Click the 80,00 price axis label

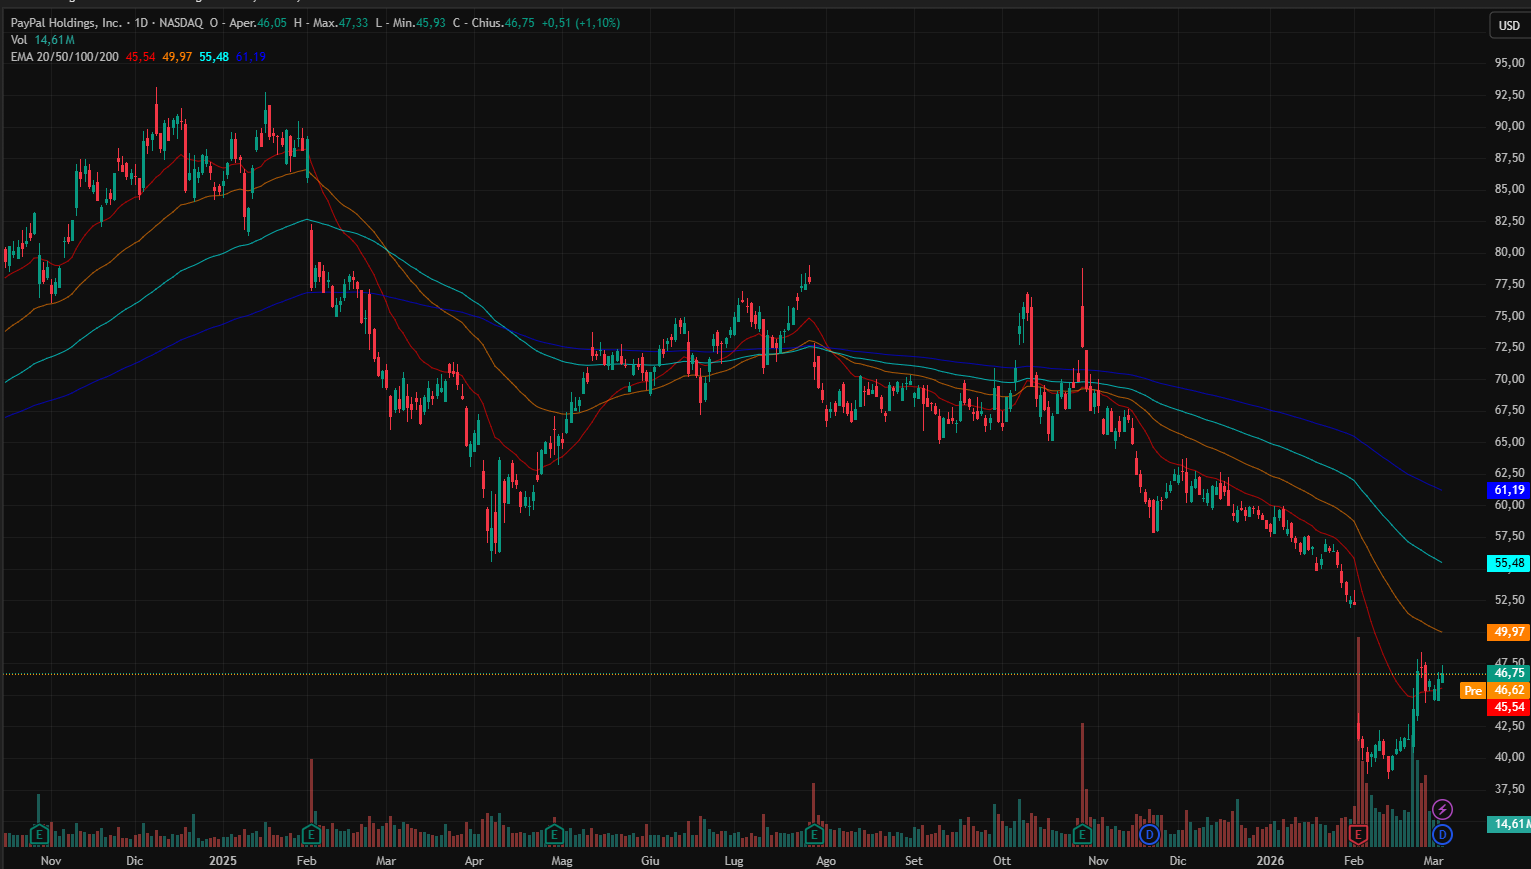tap(1509, 252)
